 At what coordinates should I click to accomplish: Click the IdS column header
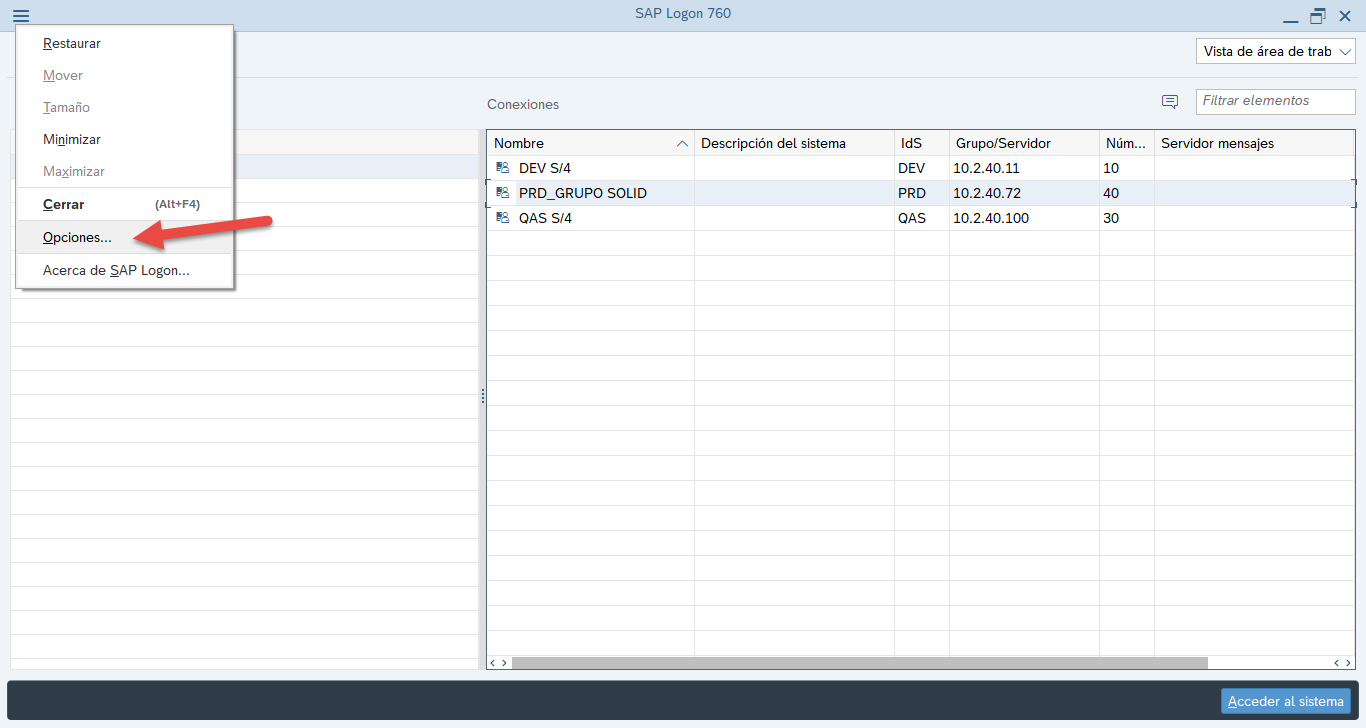pos(911,144)
